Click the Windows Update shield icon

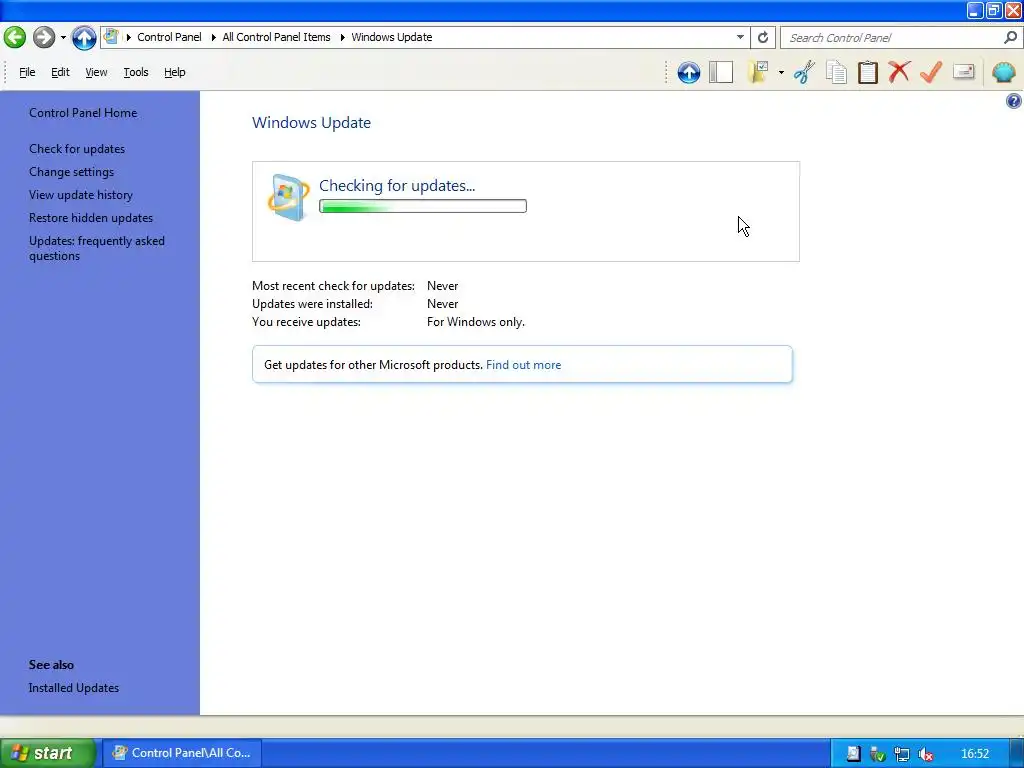click(x=288, y=197)
